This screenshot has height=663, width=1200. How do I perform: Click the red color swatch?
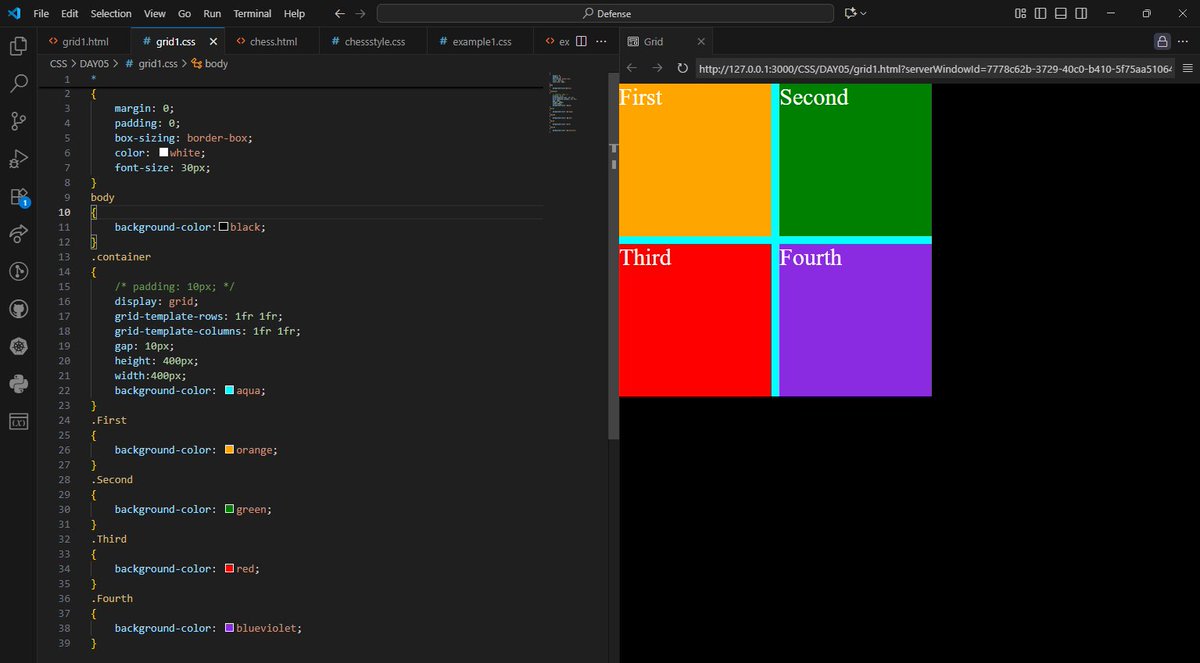pyautogui.click(x=229, y=568)
